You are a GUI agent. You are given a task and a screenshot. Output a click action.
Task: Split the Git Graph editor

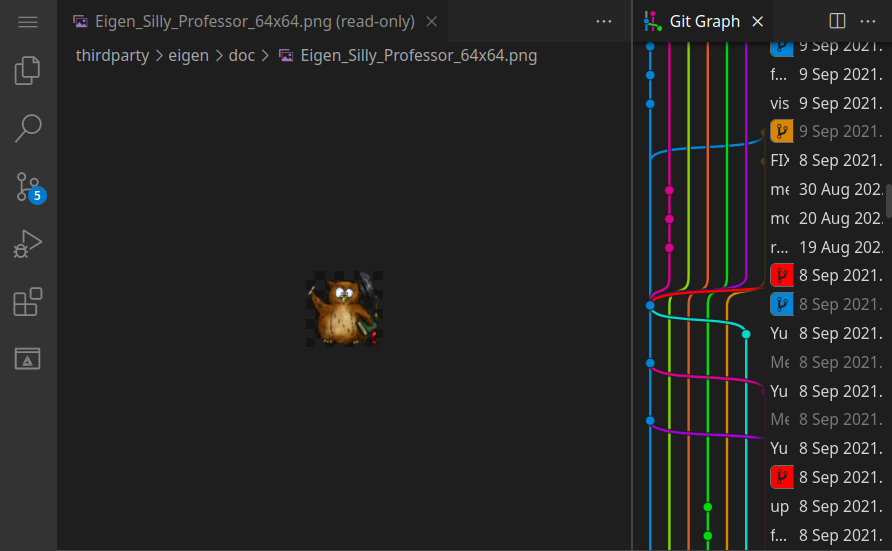(x=837, y=21)
